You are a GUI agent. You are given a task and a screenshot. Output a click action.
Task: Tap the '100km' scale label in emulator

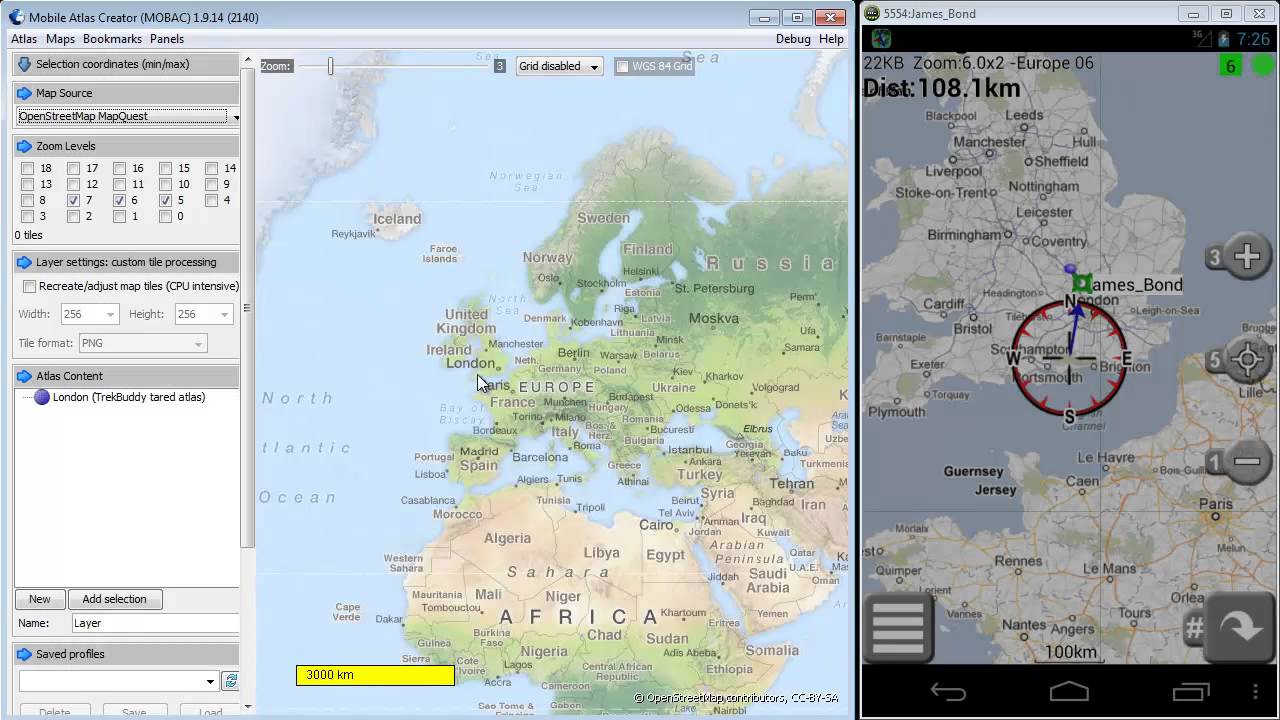tap(1070, 652)
